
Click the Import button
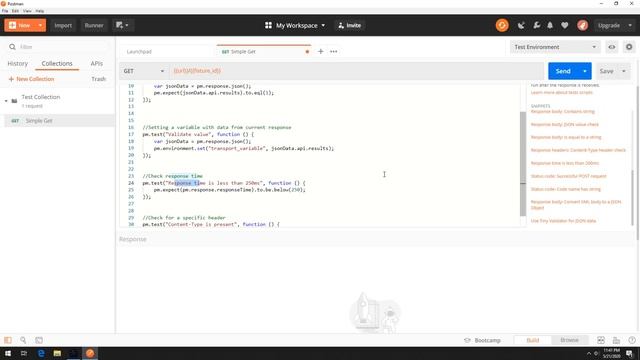click(63, 25)
